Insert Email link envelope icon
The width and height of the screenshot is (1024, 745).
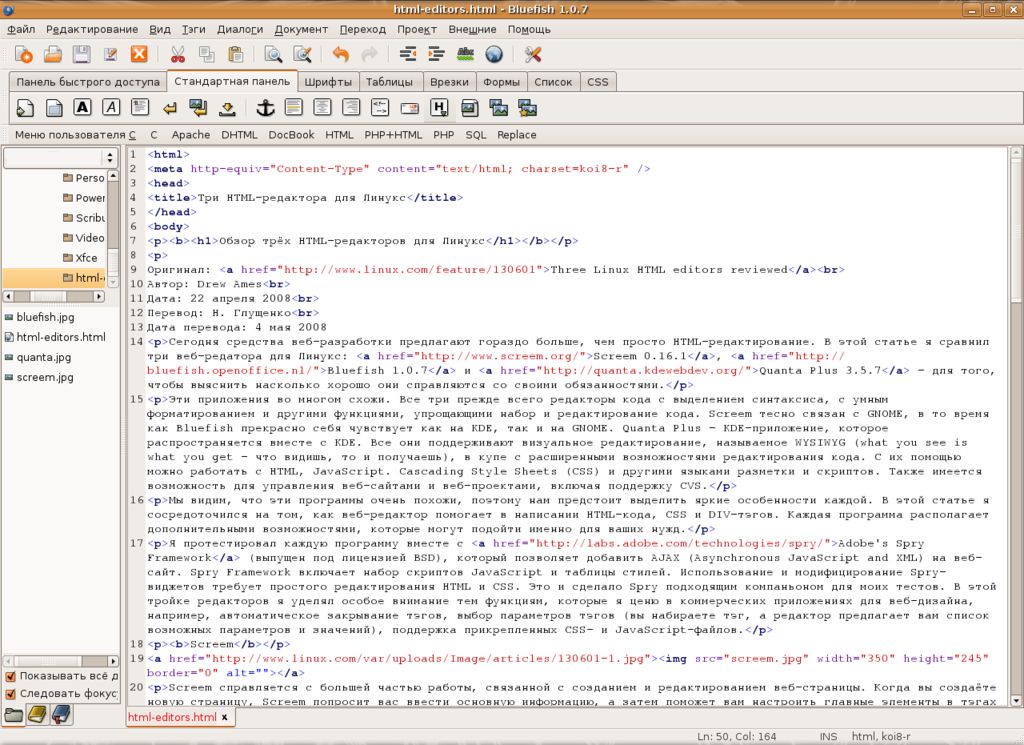coord(409,108)
